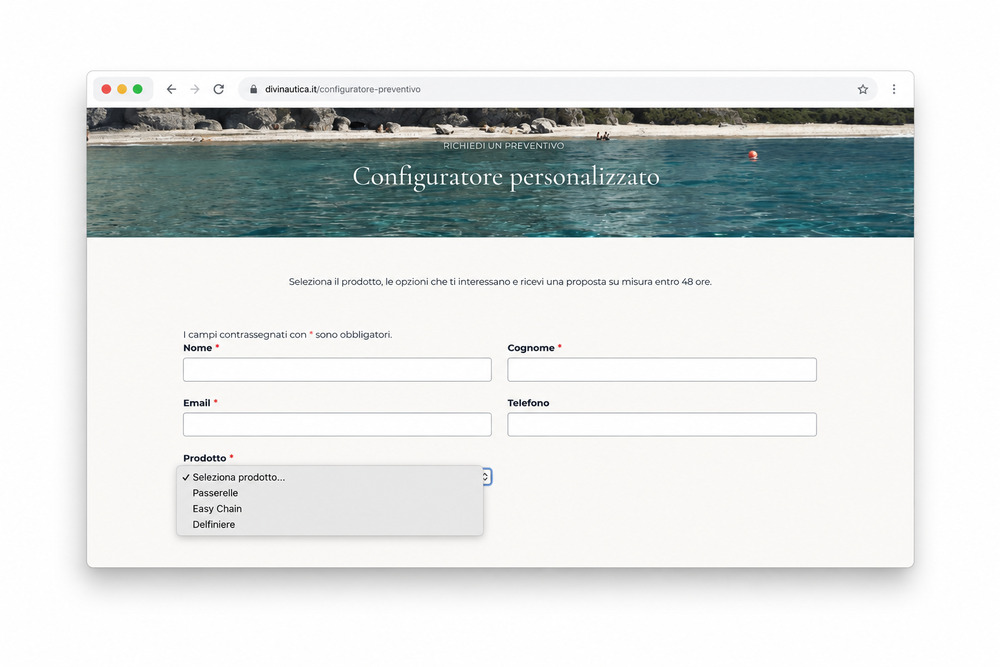Click the address bar URL divinautica.it
Viewport: 1000px width, 667px height.
(342, 89)
